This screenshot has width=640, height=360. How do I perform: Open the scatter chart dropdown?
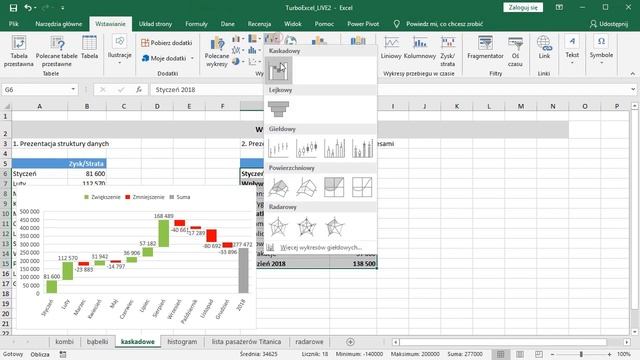coord(254,62)
